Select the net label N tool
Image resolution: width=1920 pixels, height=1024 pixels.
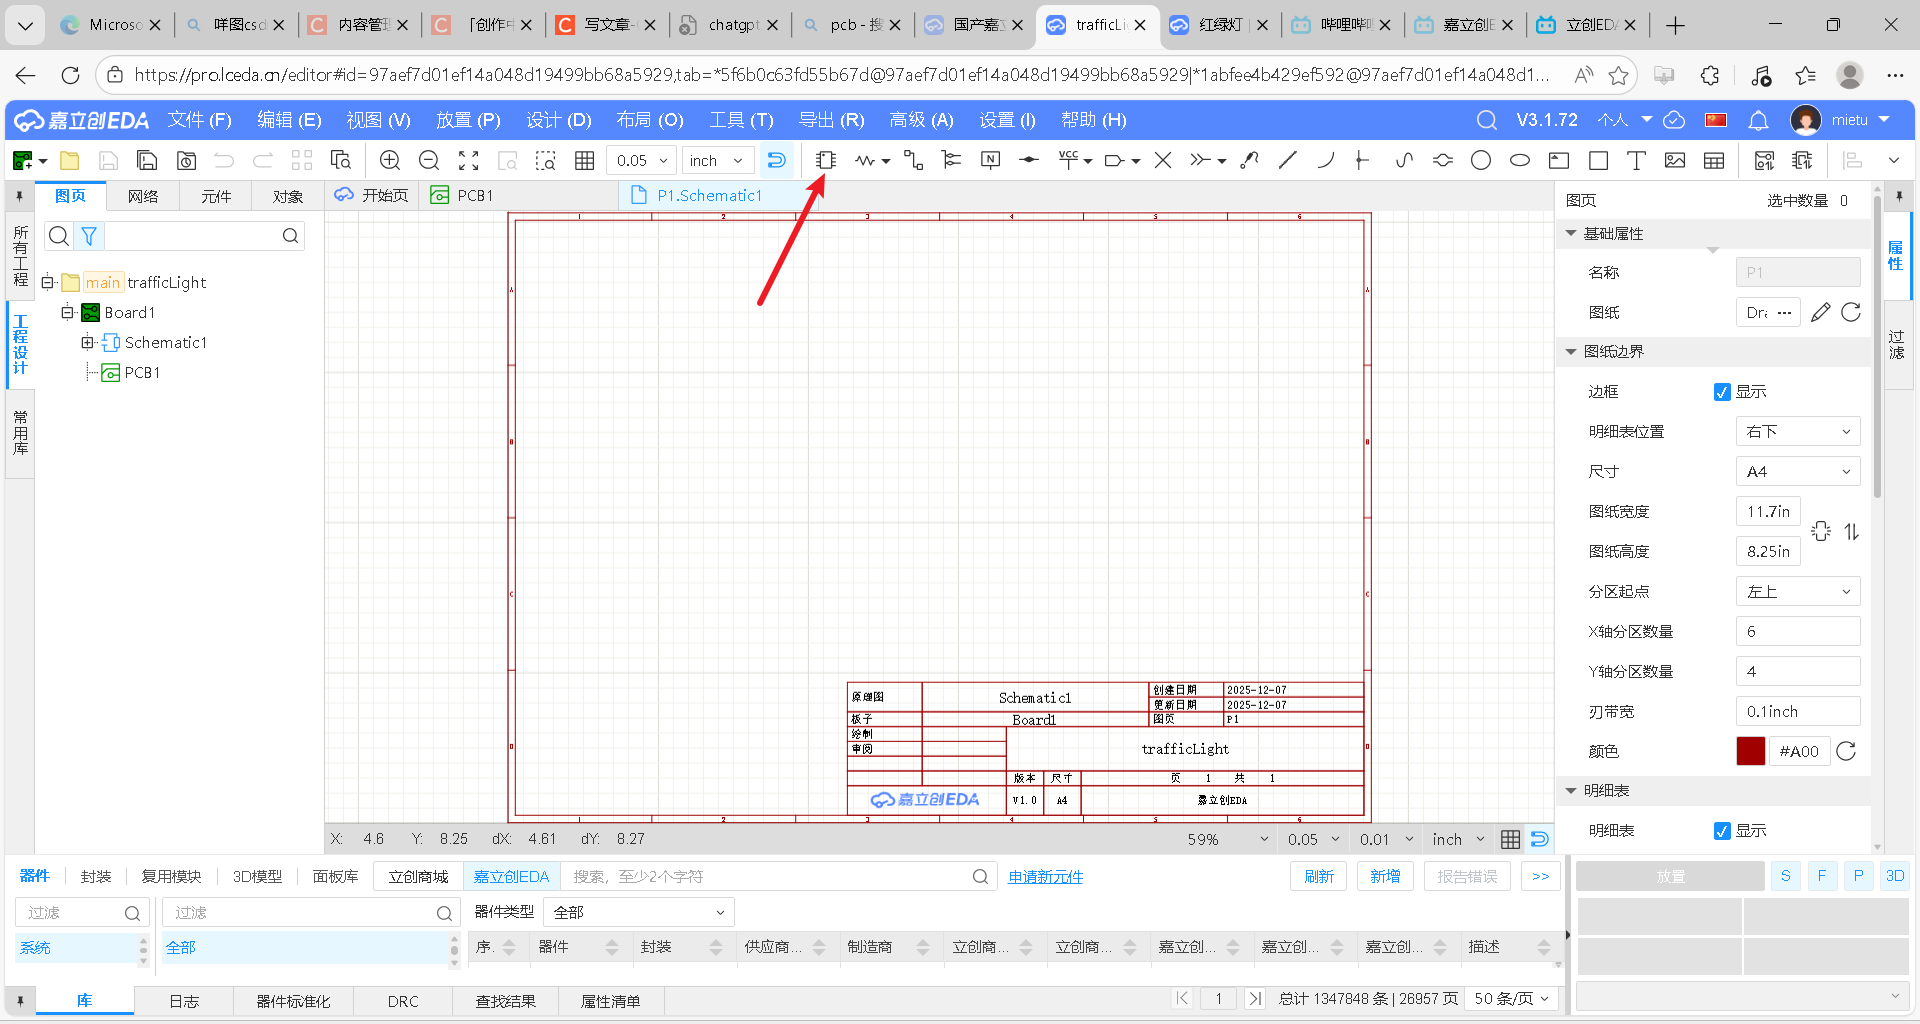pyautogui.click(x=990, y=160)
